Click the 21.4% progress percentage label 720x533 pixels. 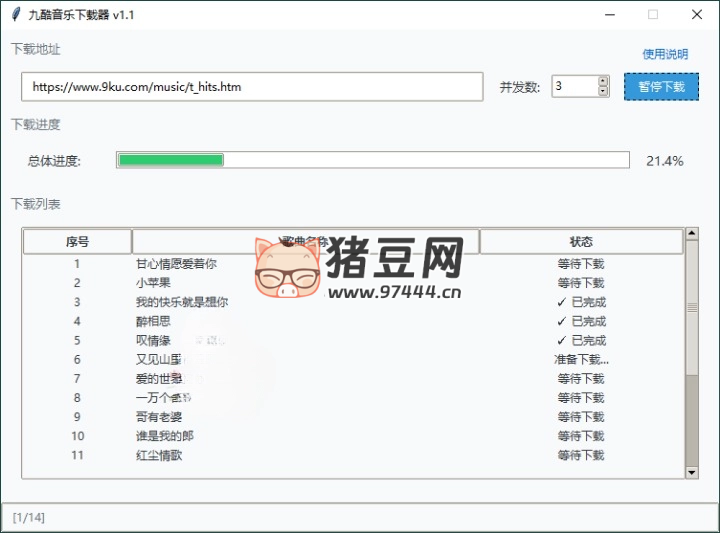pyautogui.click(x=664, y=161)
